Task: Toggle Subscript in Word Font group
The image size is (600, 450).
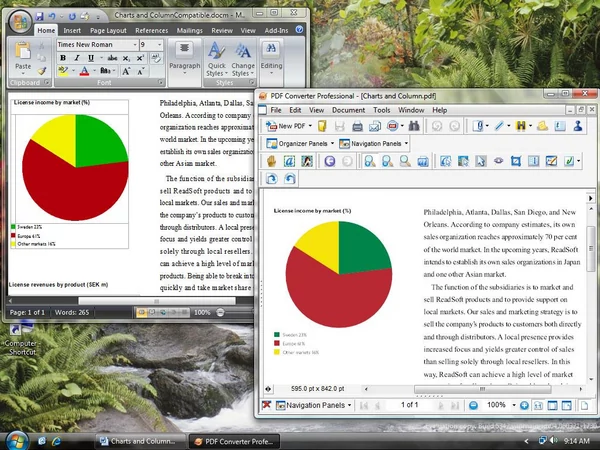Action: (126, 58)
